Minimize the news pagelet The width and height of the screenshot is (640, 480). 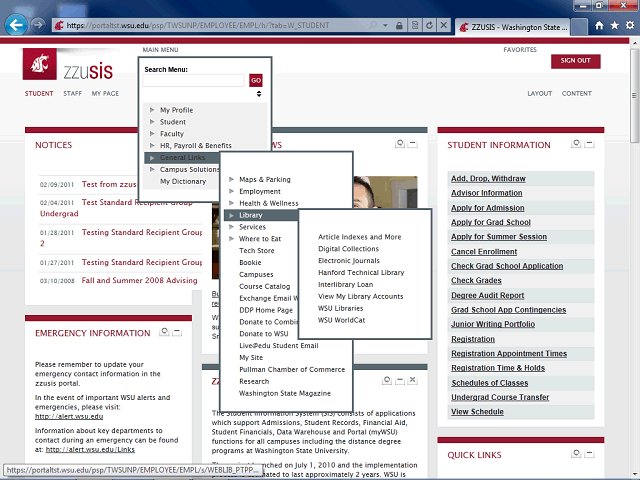(413, 144)
